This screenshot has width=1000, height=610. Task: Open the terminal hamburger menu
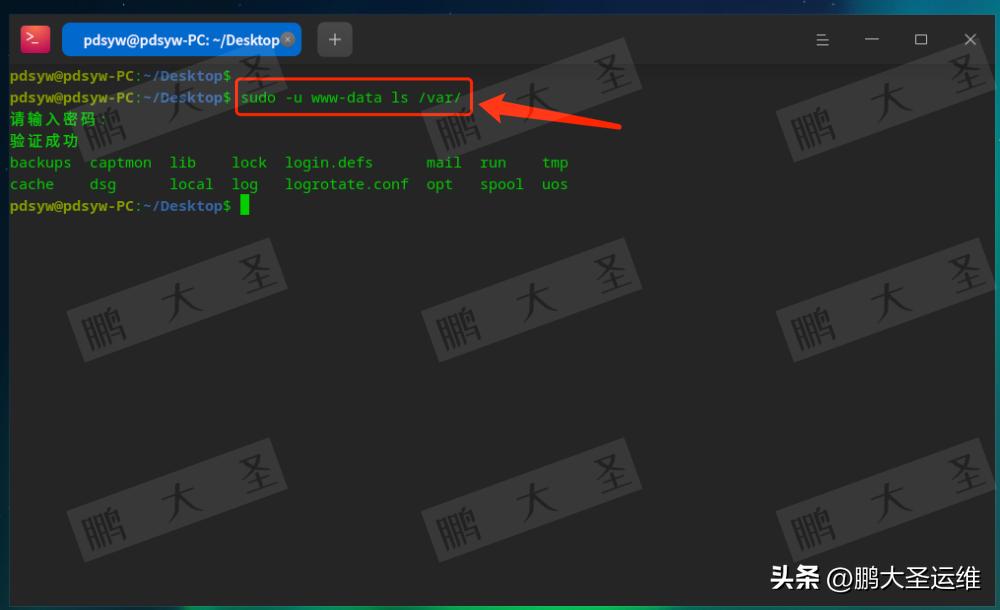point(823,40)
